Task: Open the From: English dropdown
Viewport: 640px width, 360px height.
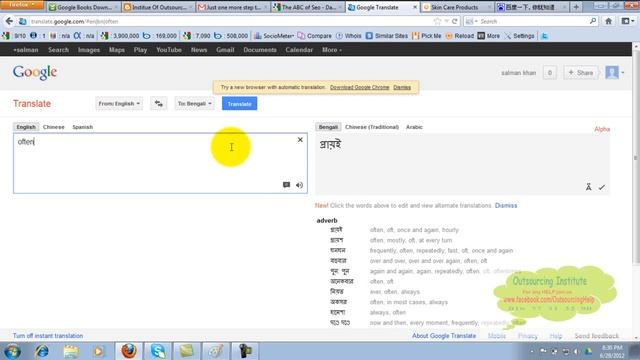Action: [x=119, y=104]
